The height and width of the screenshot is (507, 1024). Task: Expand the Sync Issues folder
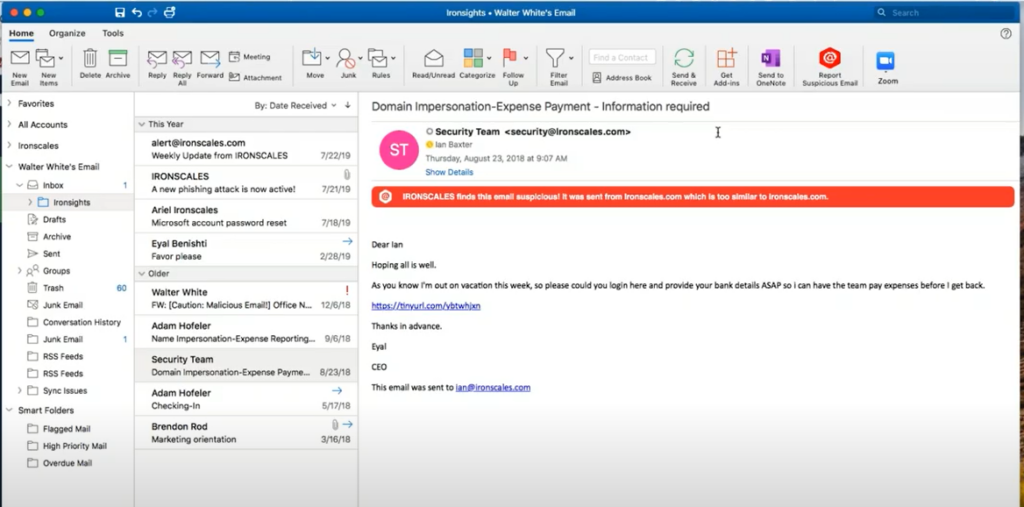click(20, 391)
